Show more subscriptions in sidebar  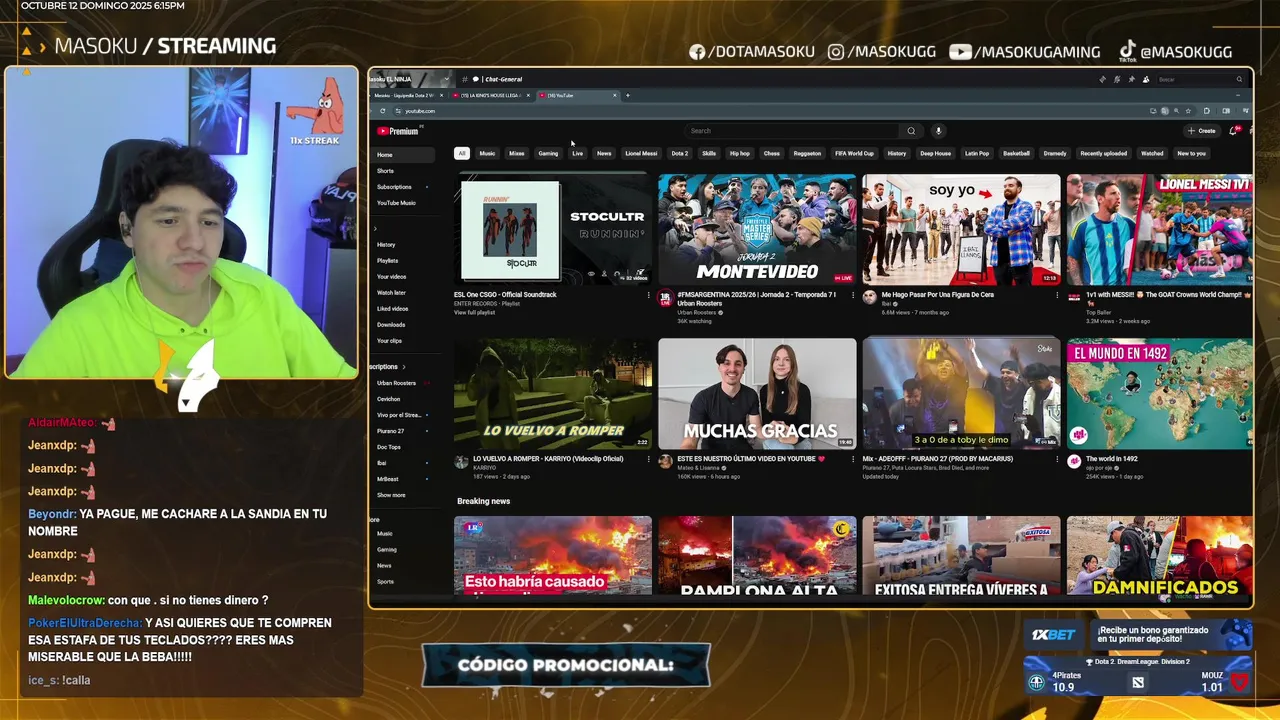click(x=391, y=495)
